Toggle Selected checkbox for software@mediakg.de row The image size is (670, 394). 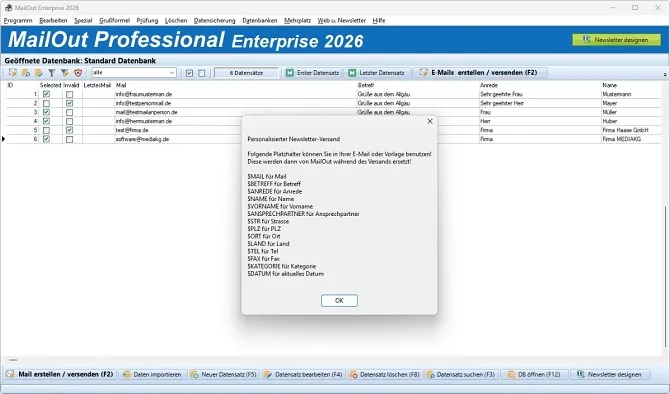coord(47,139)
